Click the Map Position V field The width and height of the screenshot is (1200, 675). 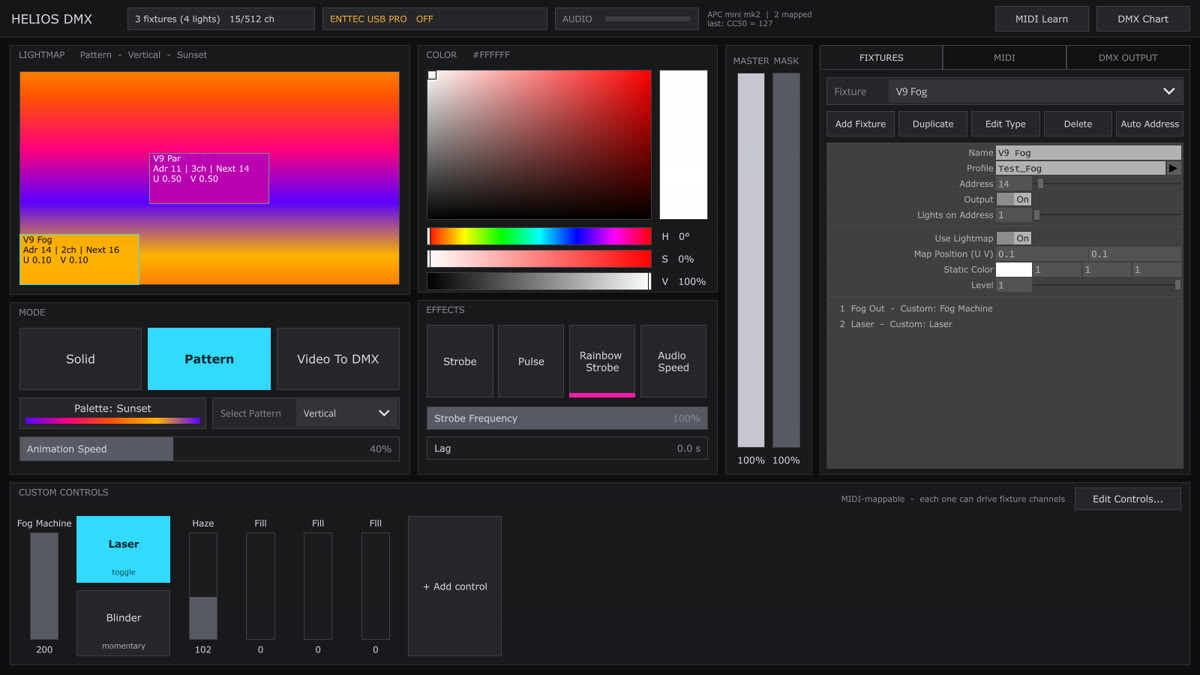tap(1135, 254)
